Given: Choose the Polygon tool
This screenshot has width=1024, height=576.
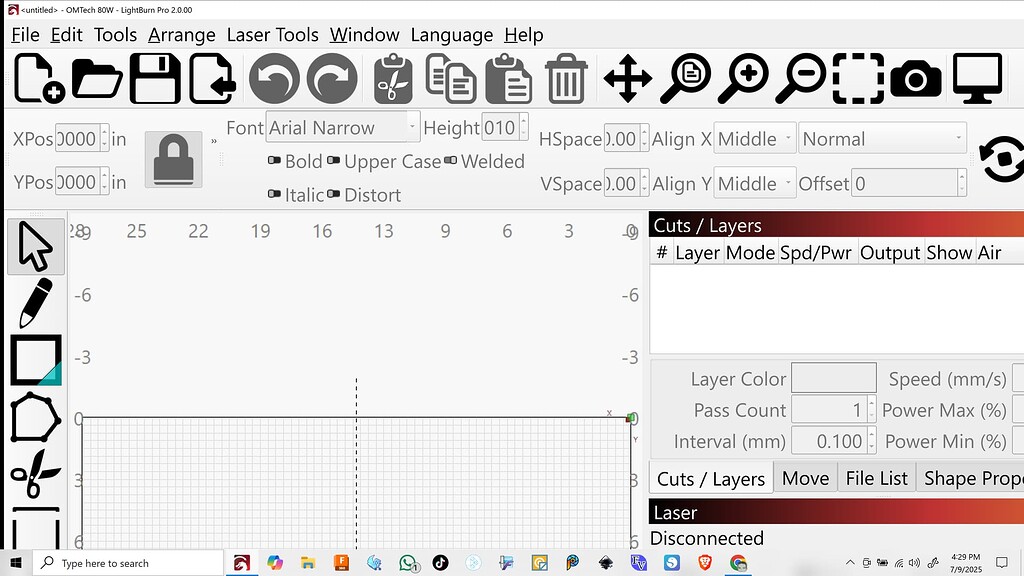Looking at the screenshot, I should coord(35,420).
